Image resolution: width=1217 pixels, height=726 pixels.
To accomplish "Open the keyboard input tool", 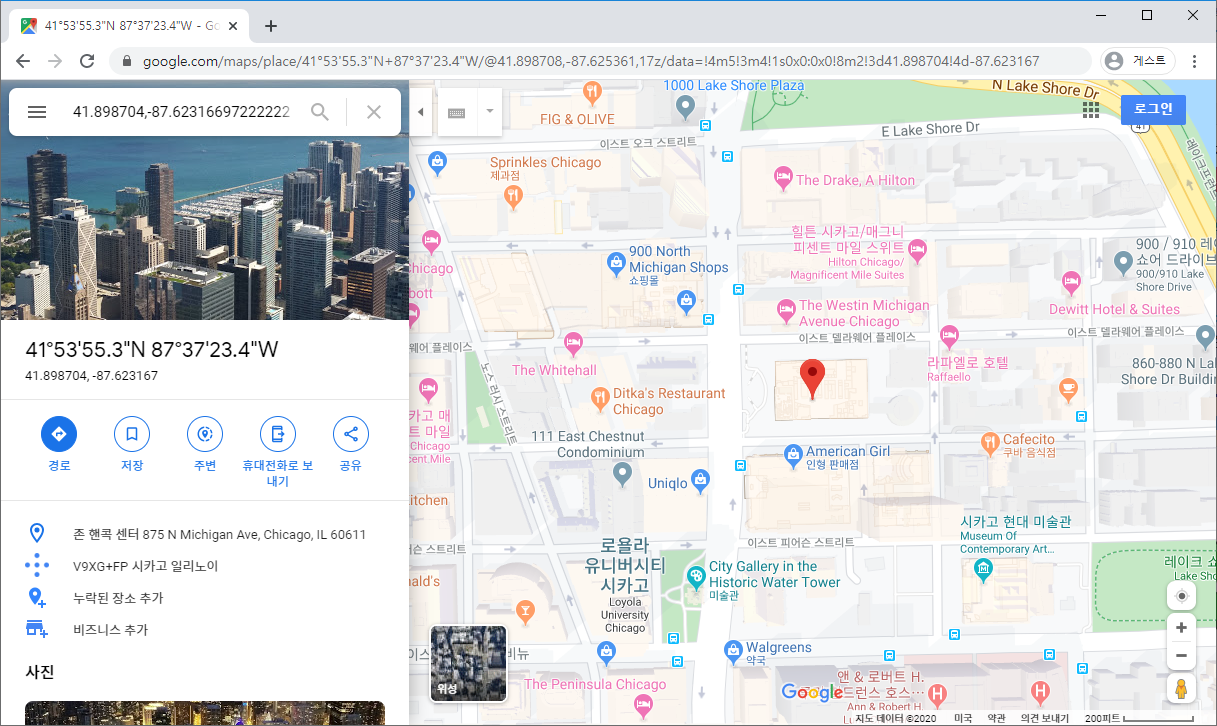I will pyautogui.click(x=456, y=112).
